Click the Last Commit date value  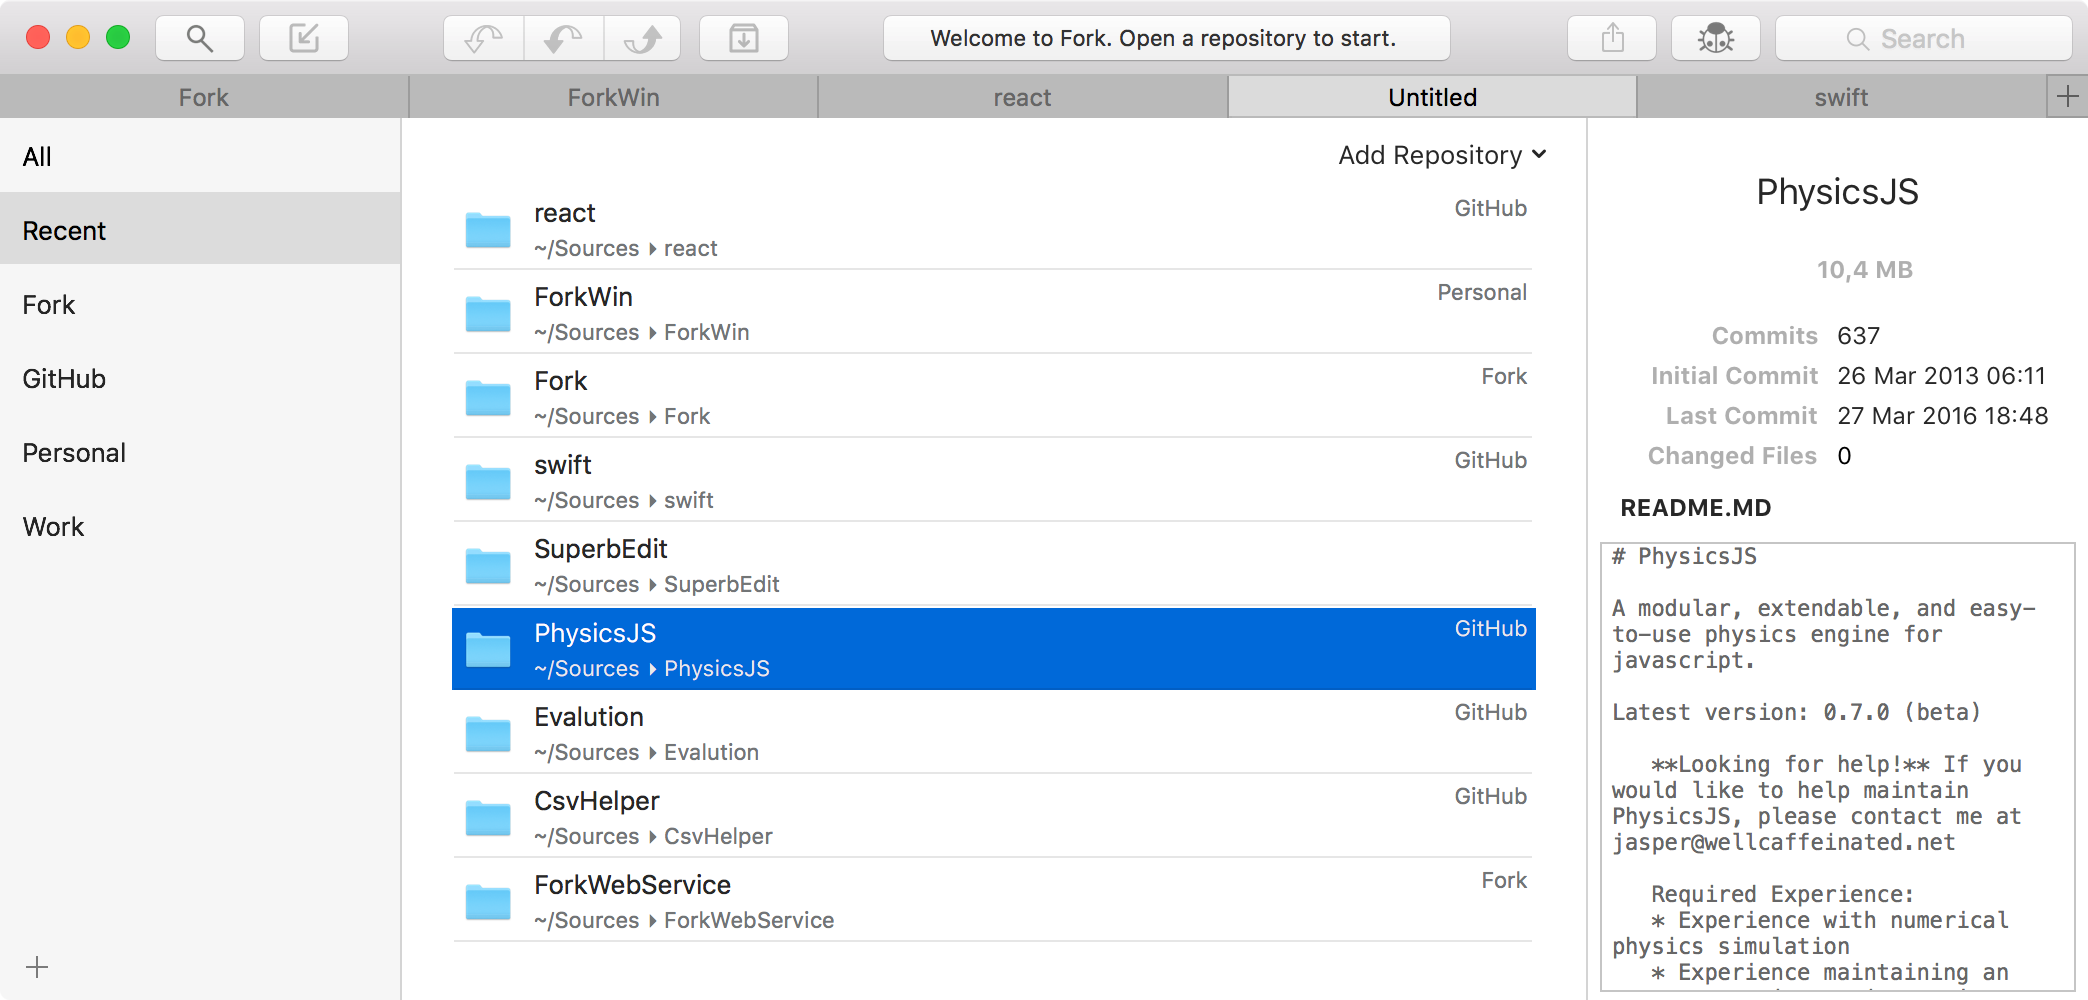point(1943,416)
